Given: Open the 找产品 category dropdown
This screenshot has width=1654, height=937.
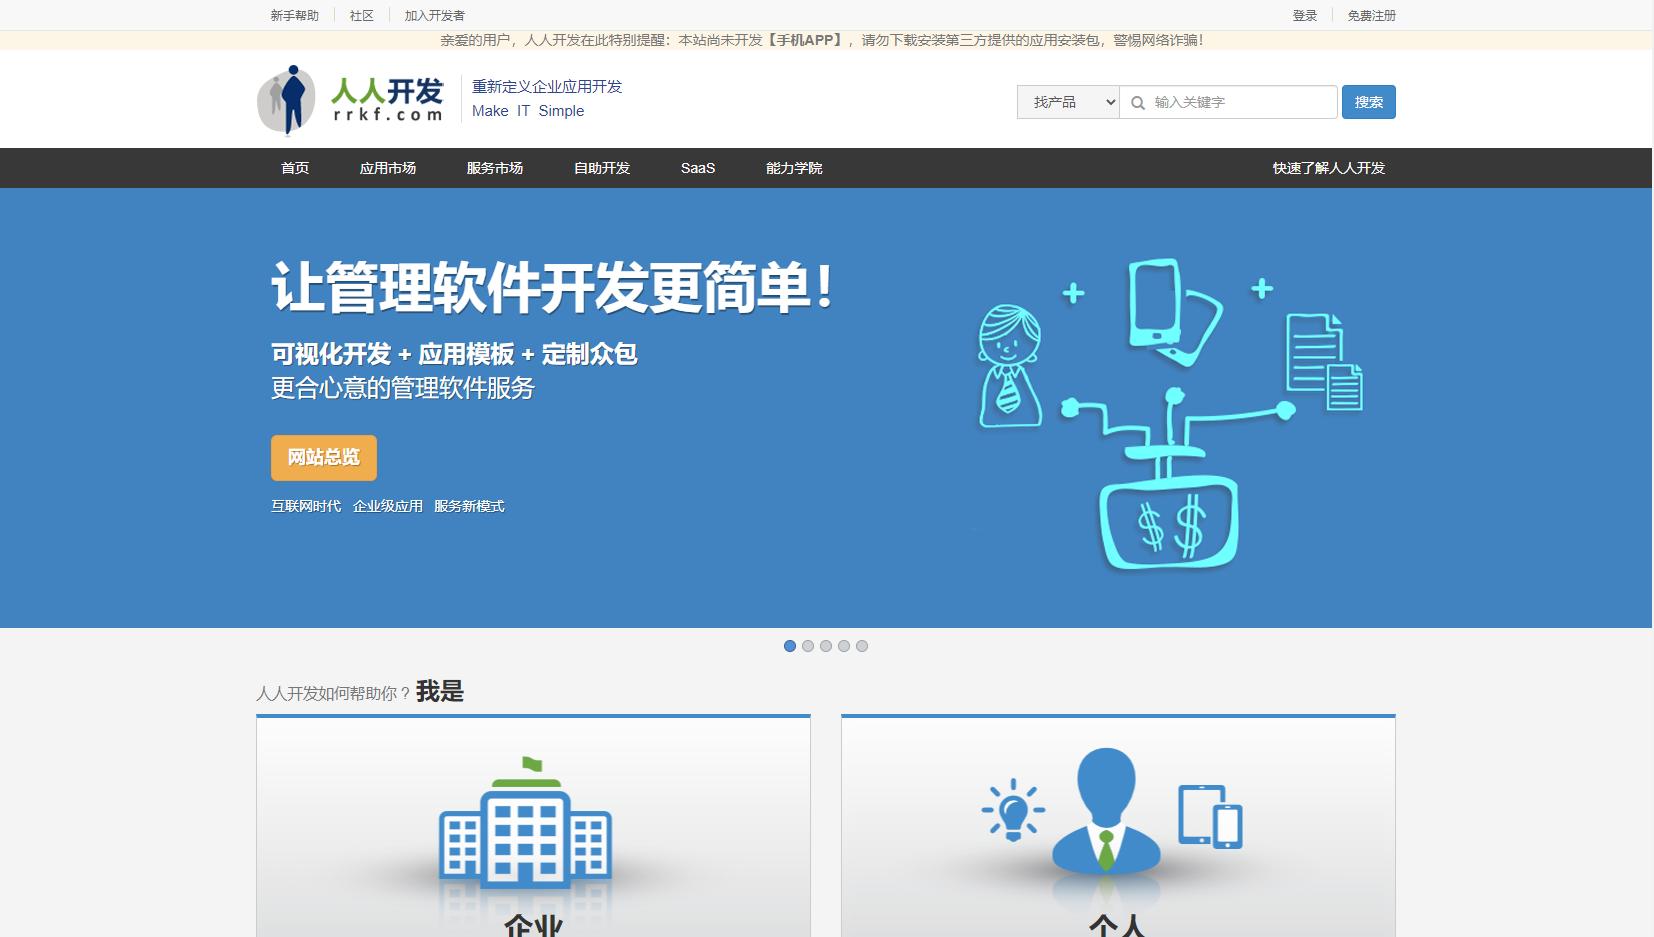Looking at the screenshot, I should (1067, 102).
